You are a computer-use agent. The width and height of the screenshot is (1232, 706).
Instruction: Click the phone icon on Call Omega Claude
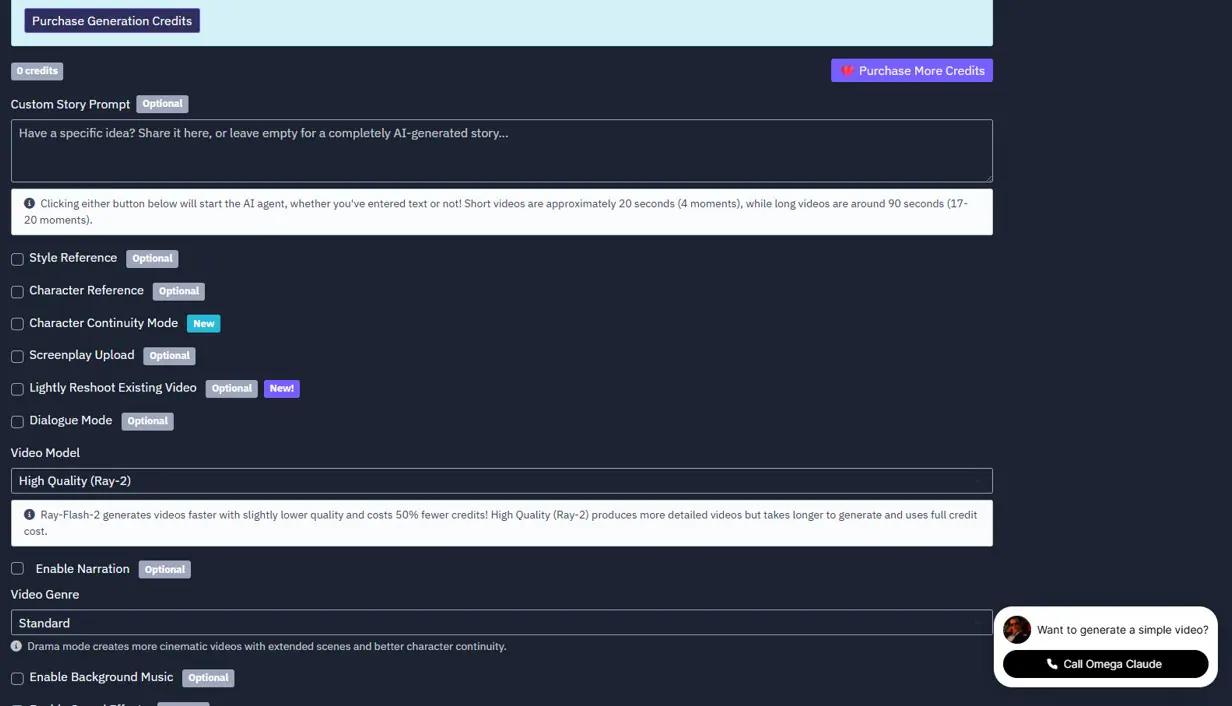click(1052, 664)
